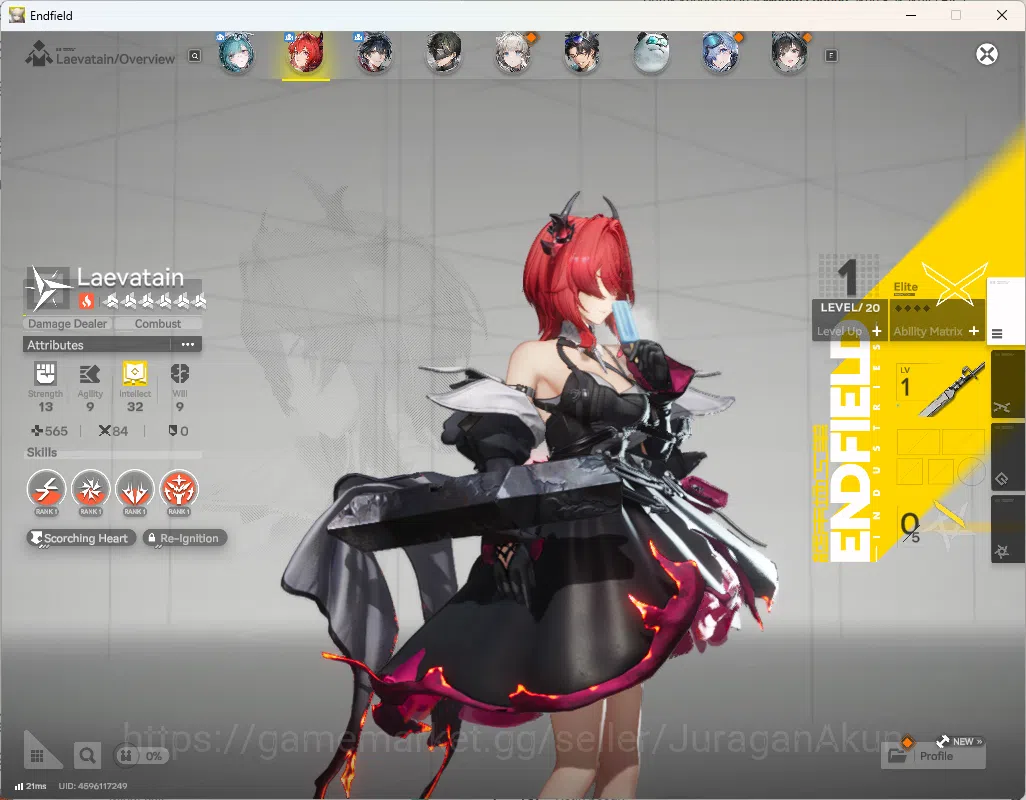This screenshot has height=800, width=1026.
Task: Close the operator overview screen
Action: coord(987,54)
